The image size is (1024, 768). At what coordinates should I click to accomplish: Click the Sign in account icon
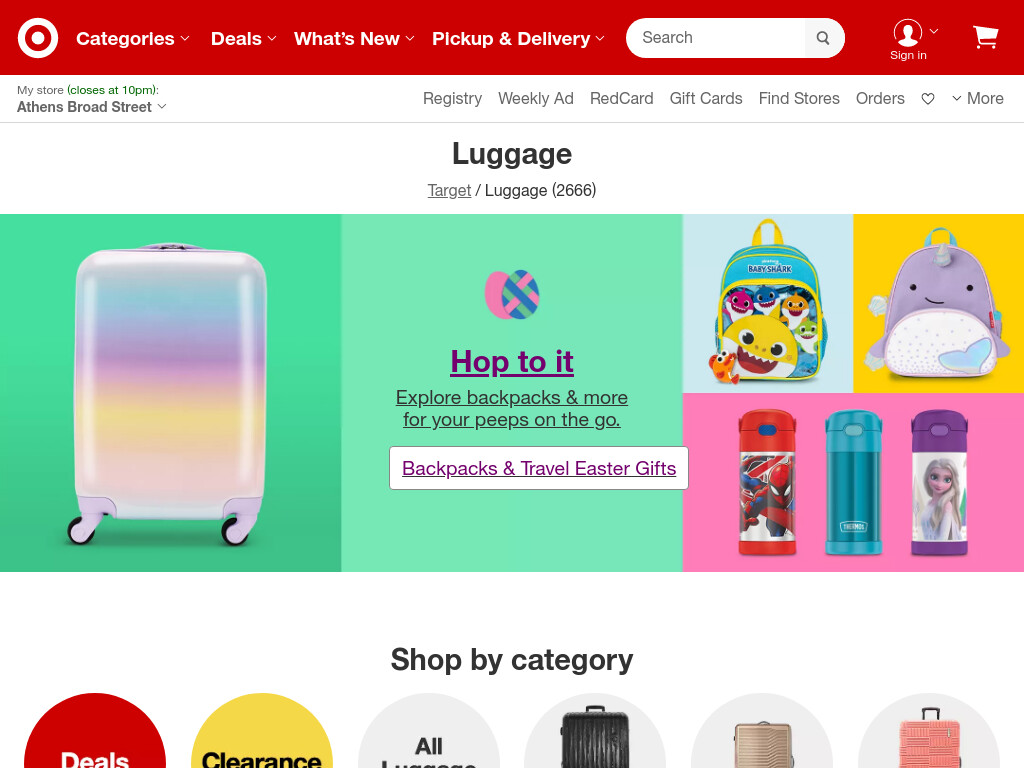point(908,40)
